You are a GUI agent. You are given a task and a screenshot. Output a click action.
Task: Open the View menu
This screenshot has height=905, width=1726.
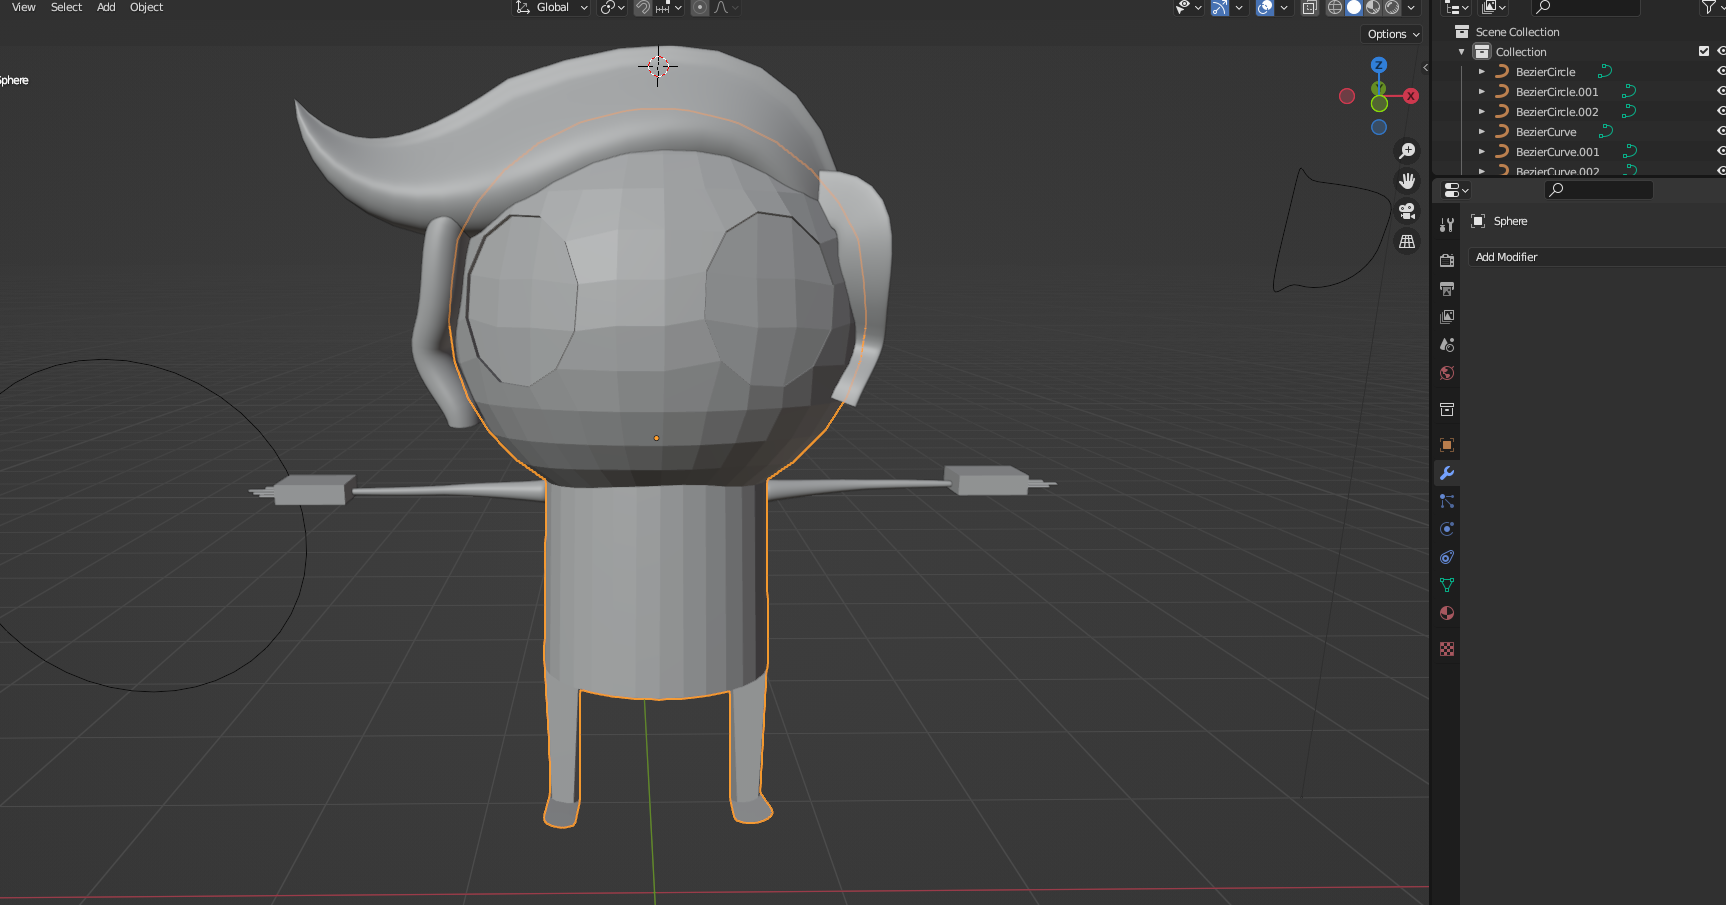[x=24, y=7]
